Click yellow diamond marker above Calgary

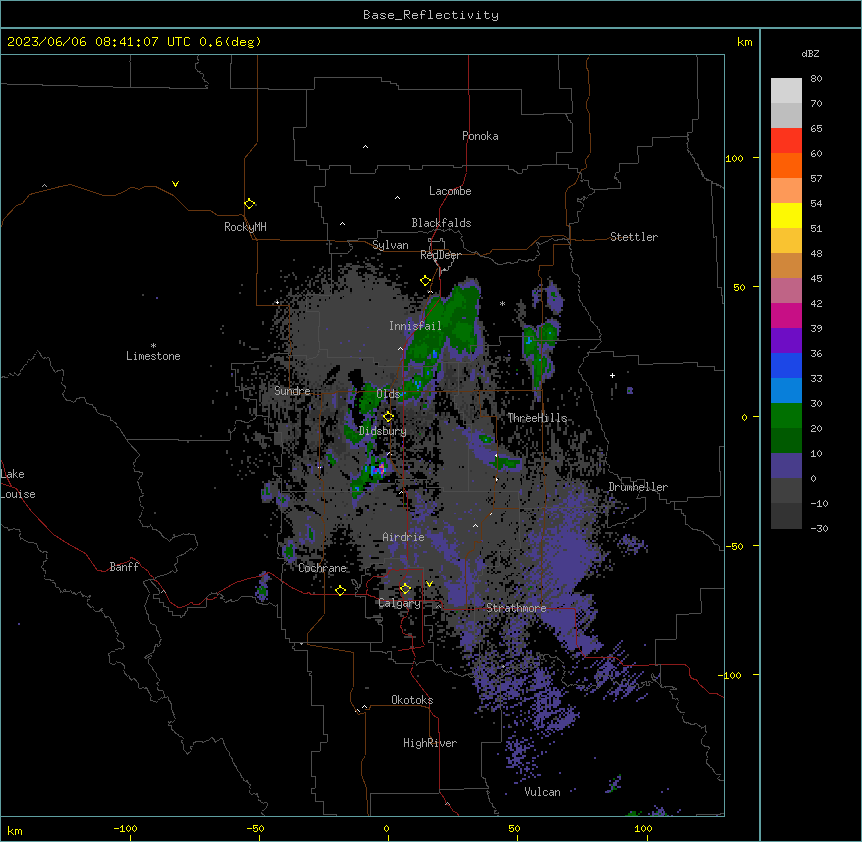405,589
